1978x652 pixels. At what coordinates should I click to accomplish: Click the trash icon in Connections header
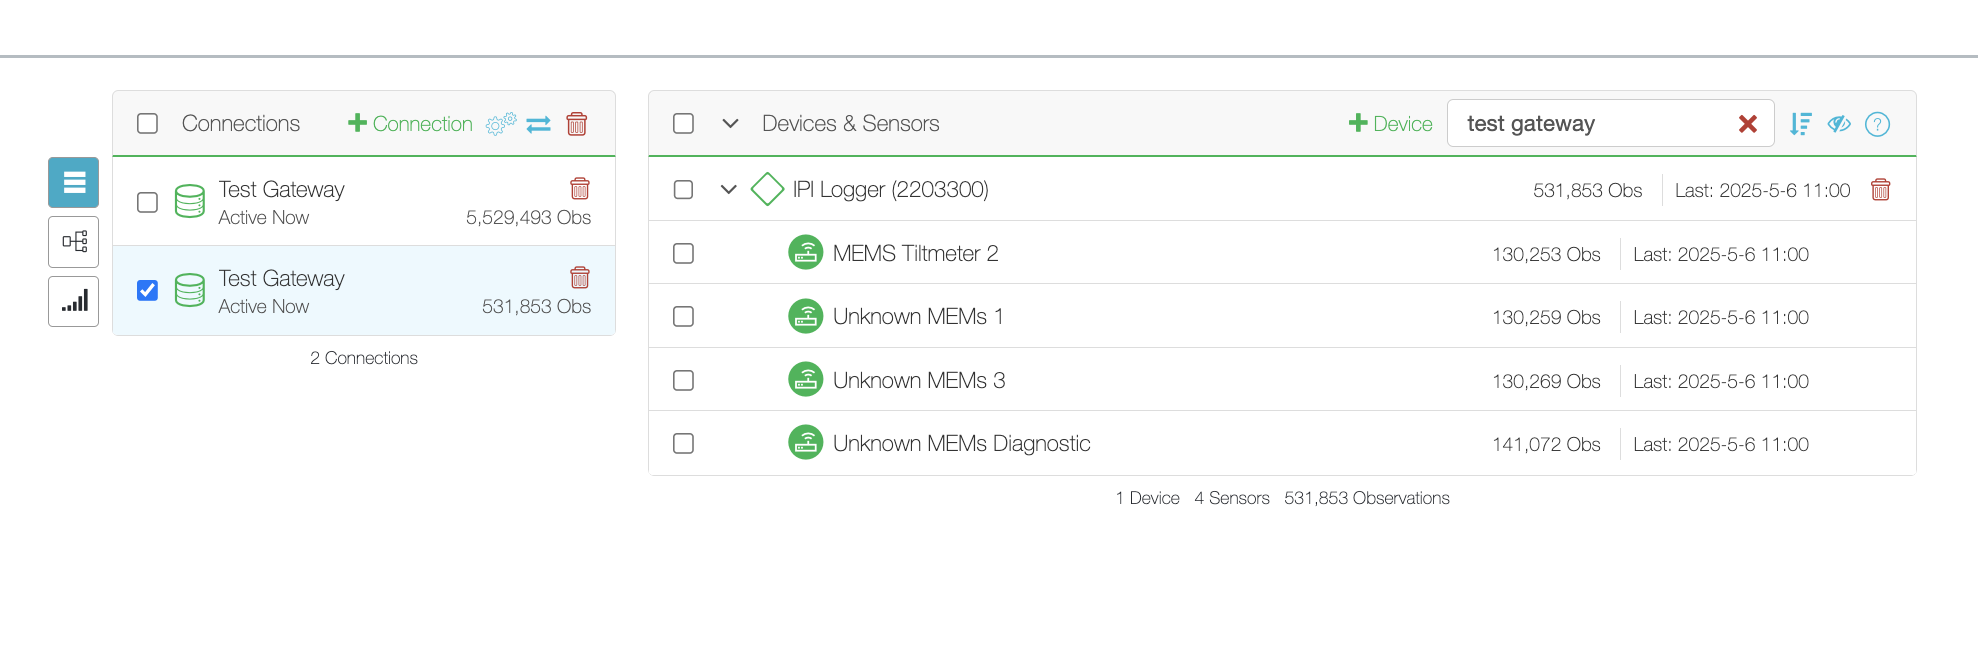(577, 124)
